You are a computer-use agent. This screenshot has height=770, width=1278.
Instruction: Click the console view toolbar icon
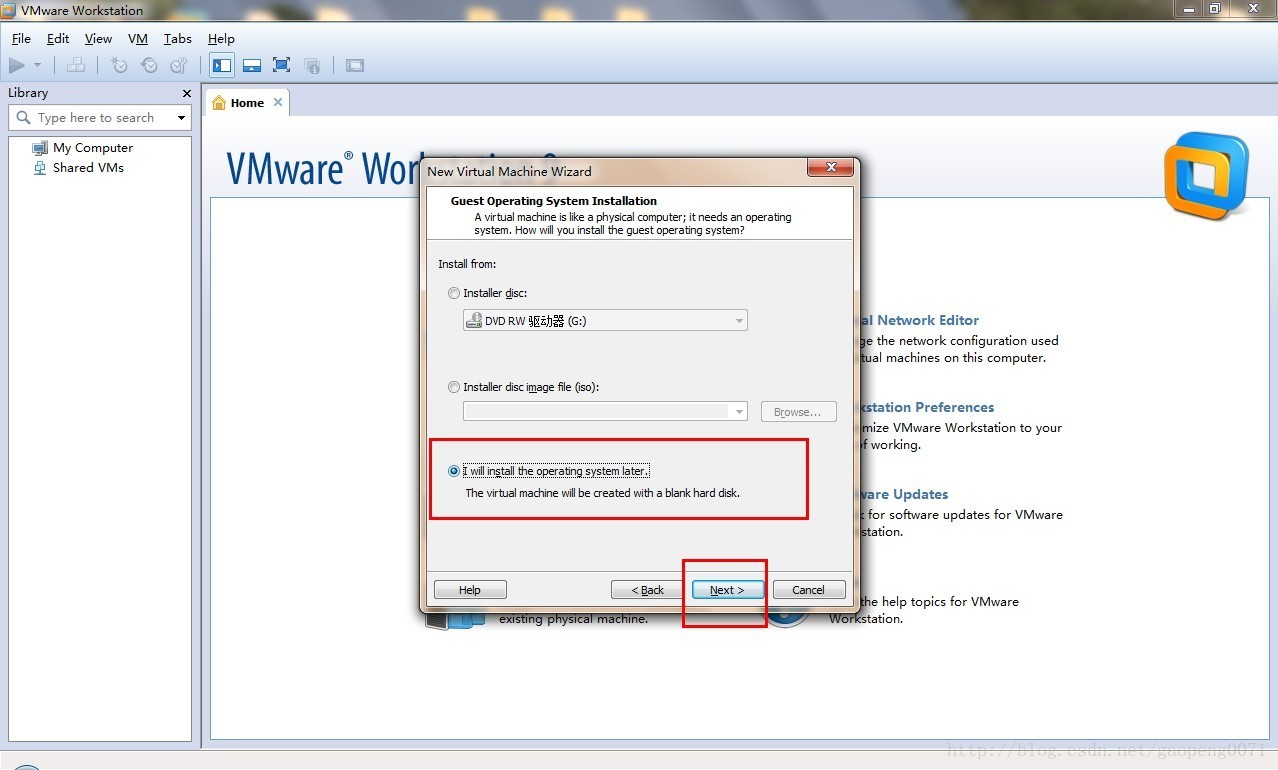(x=355, y=66)
